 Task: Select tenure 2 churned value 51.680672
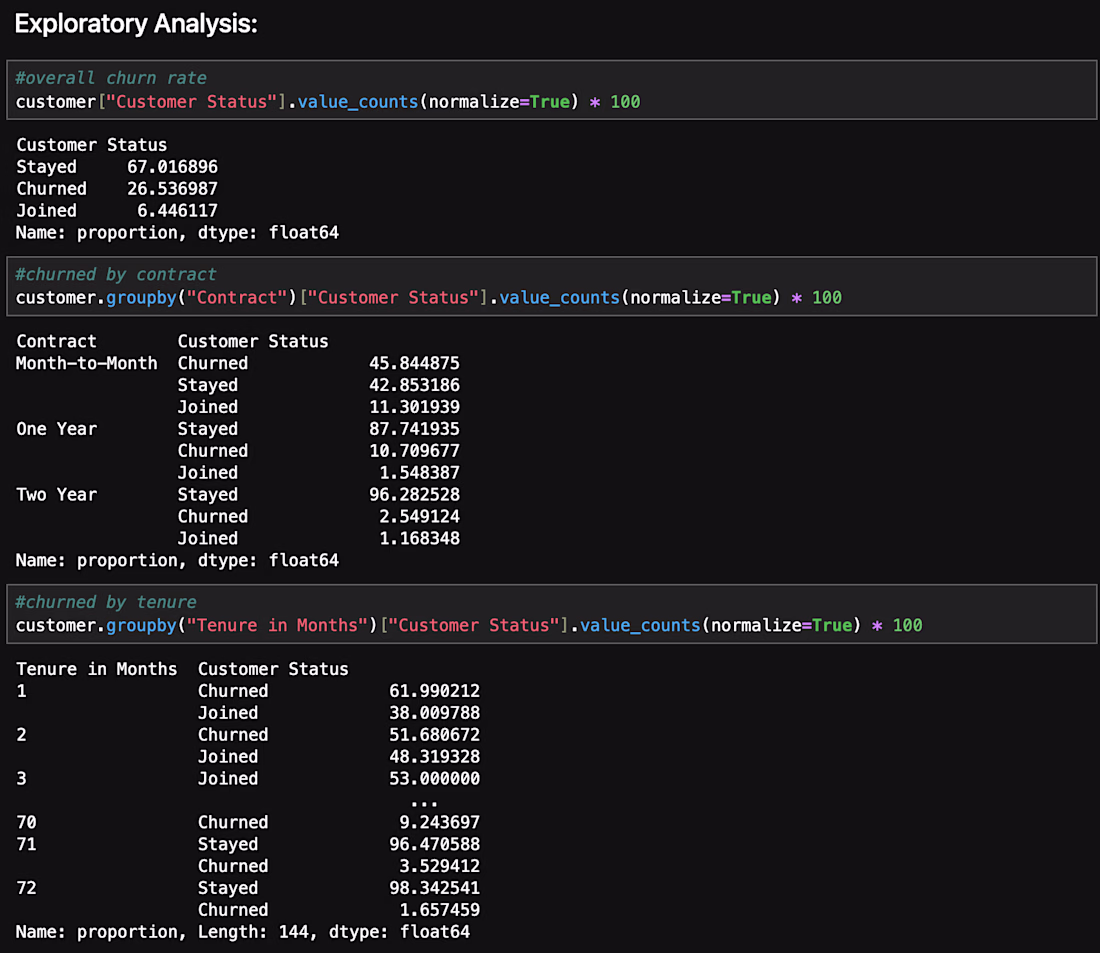[x=435, y=735]
